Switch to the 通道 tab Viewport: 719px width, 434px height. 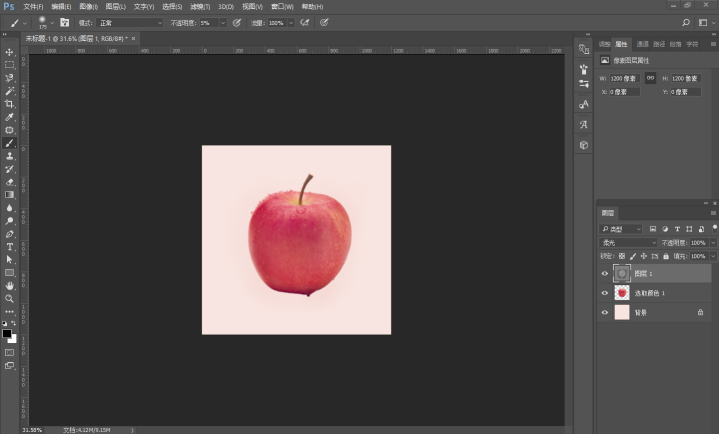[642, 44]
